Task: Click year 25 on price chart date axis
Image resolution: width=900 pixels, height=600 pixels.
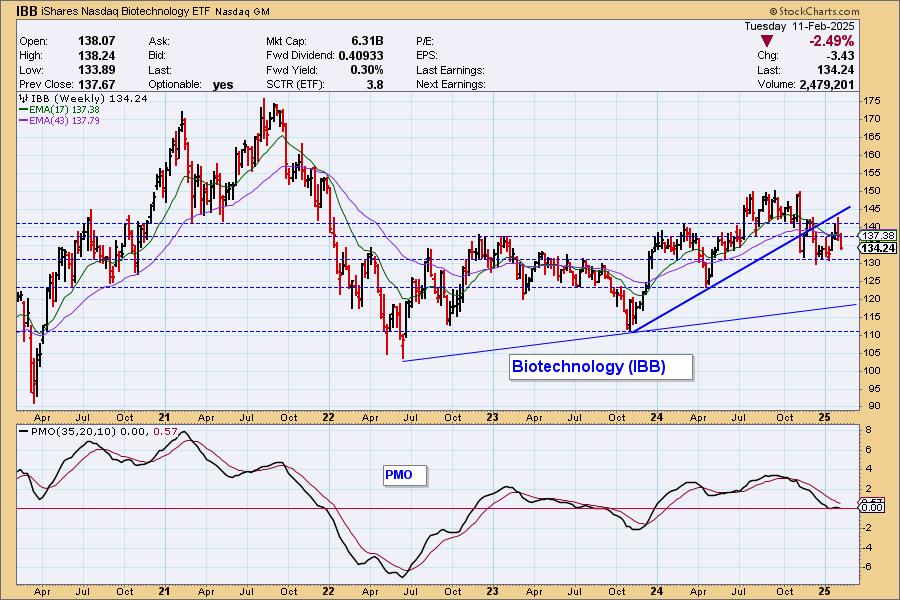Action: (x=824, y=417)
